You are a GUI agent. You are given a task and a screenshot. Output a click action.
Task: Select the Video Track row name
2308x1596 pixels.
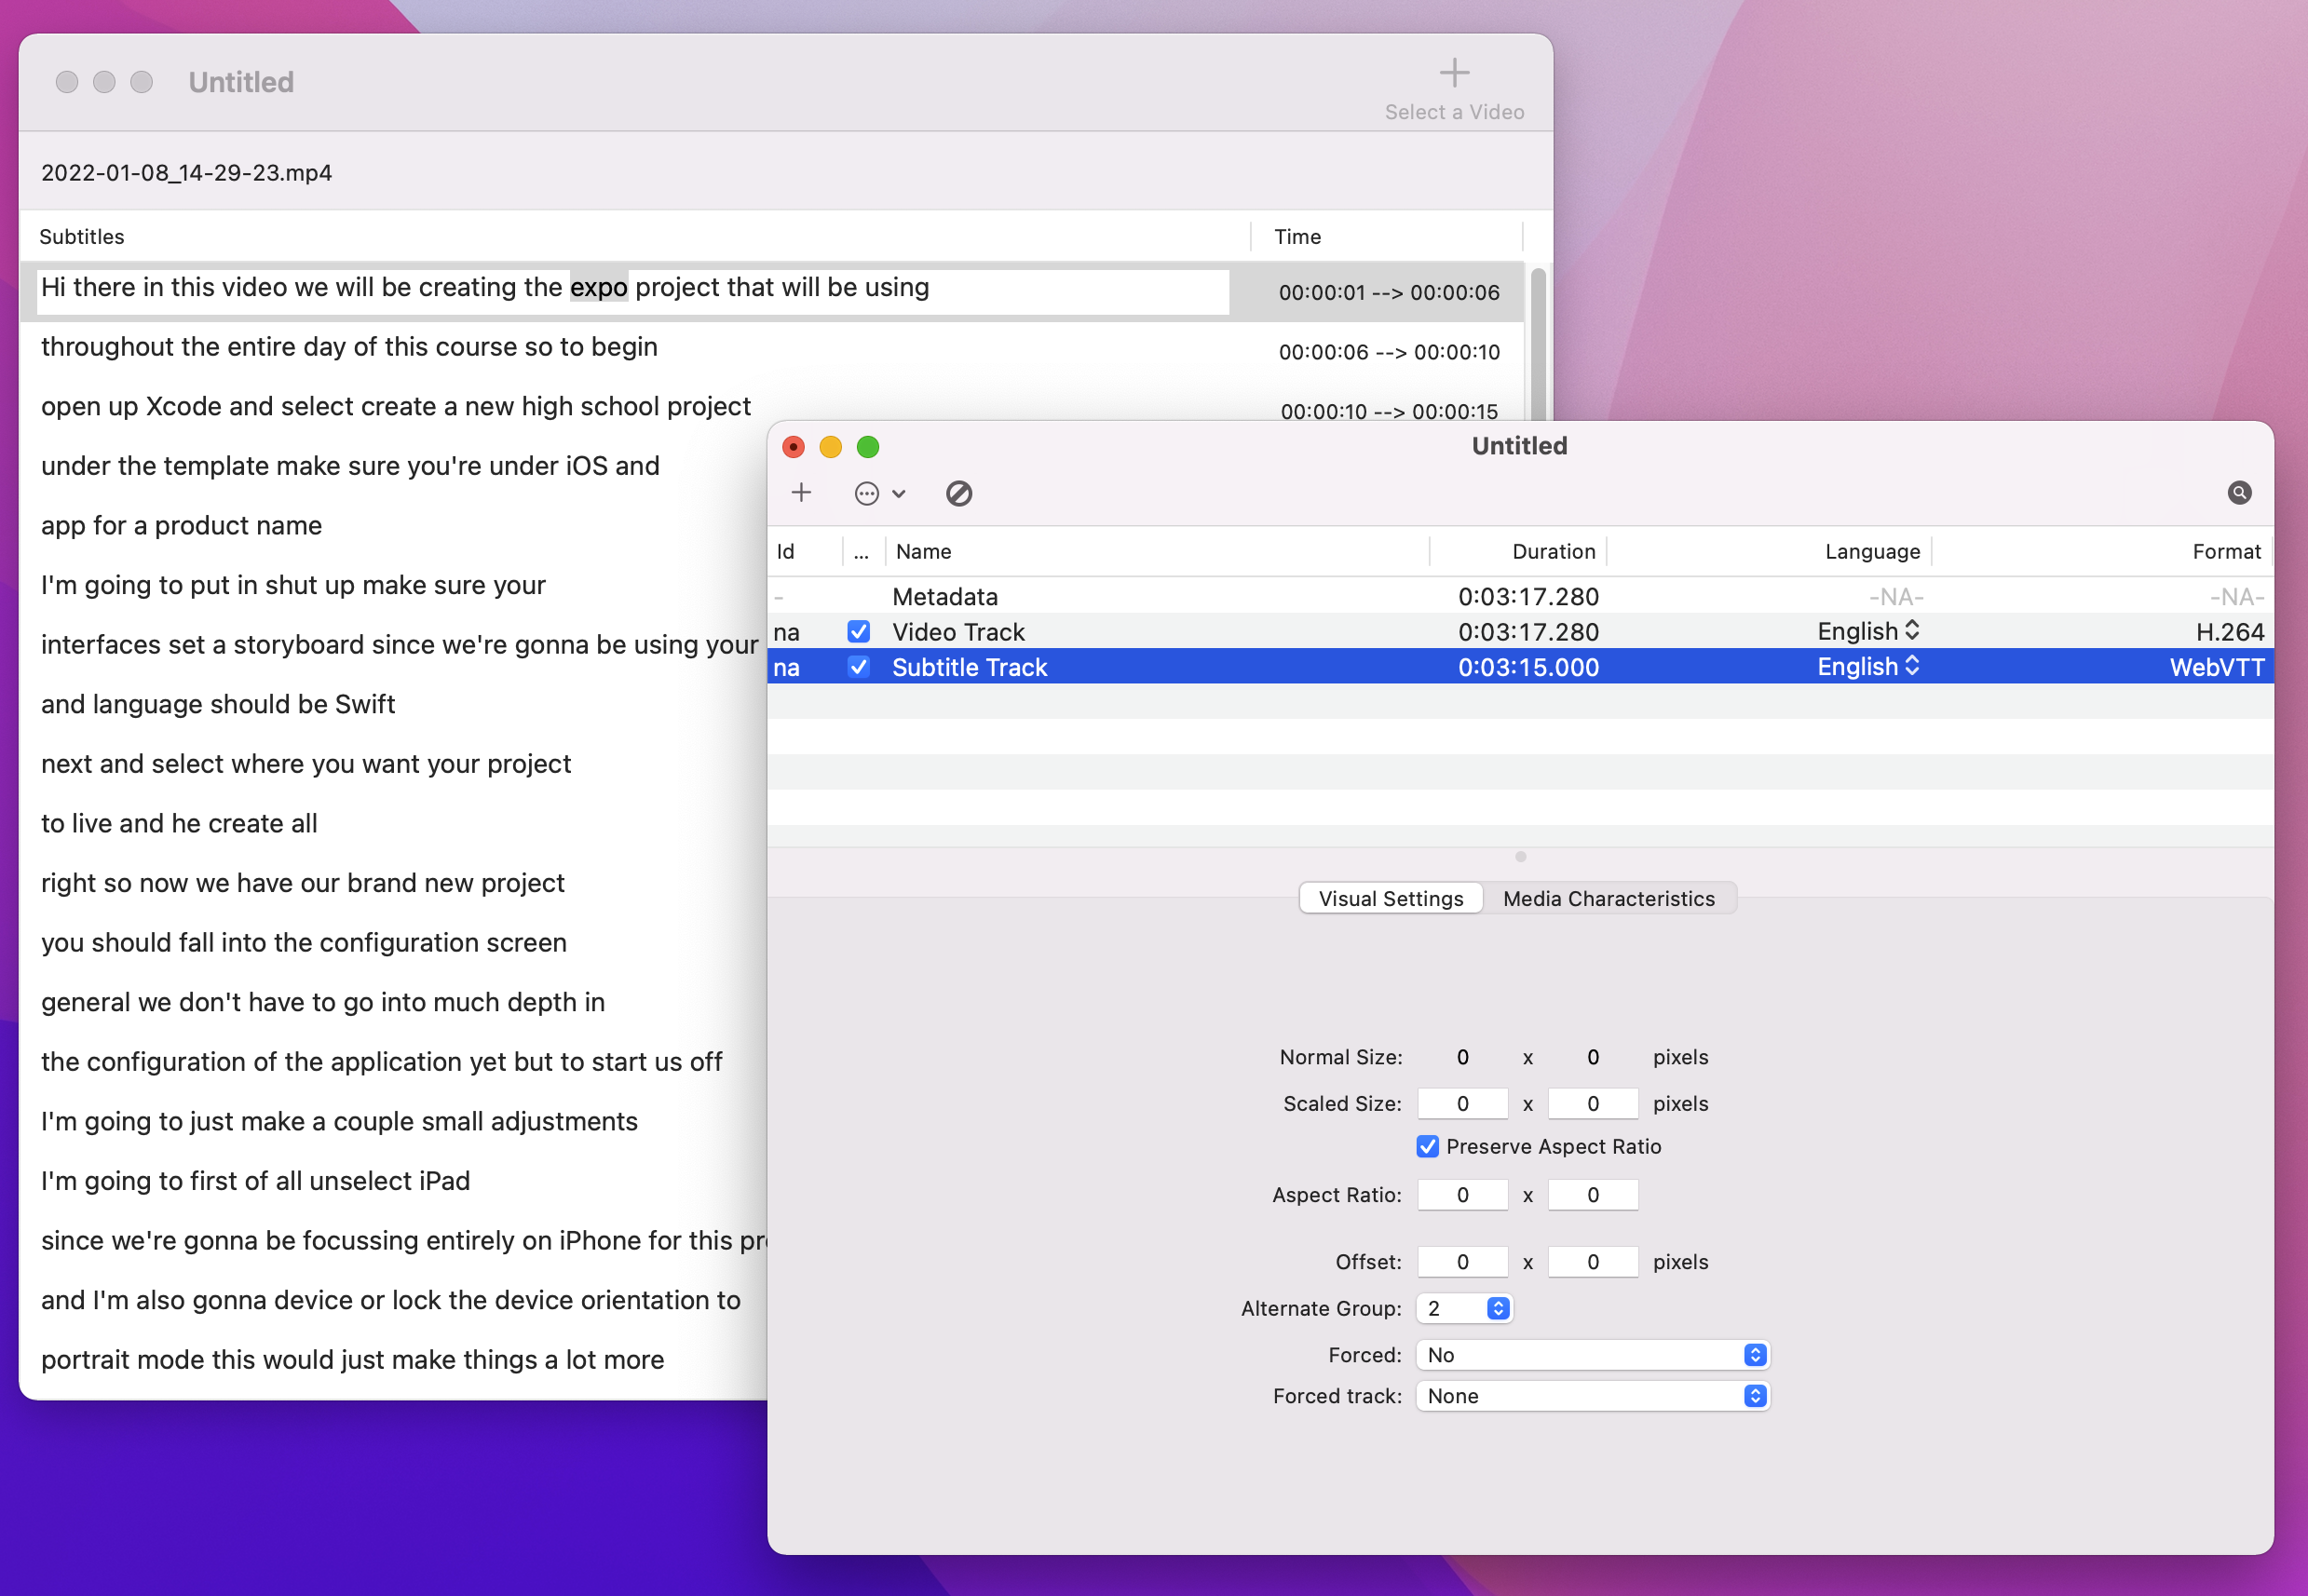[x=958, y=631]
